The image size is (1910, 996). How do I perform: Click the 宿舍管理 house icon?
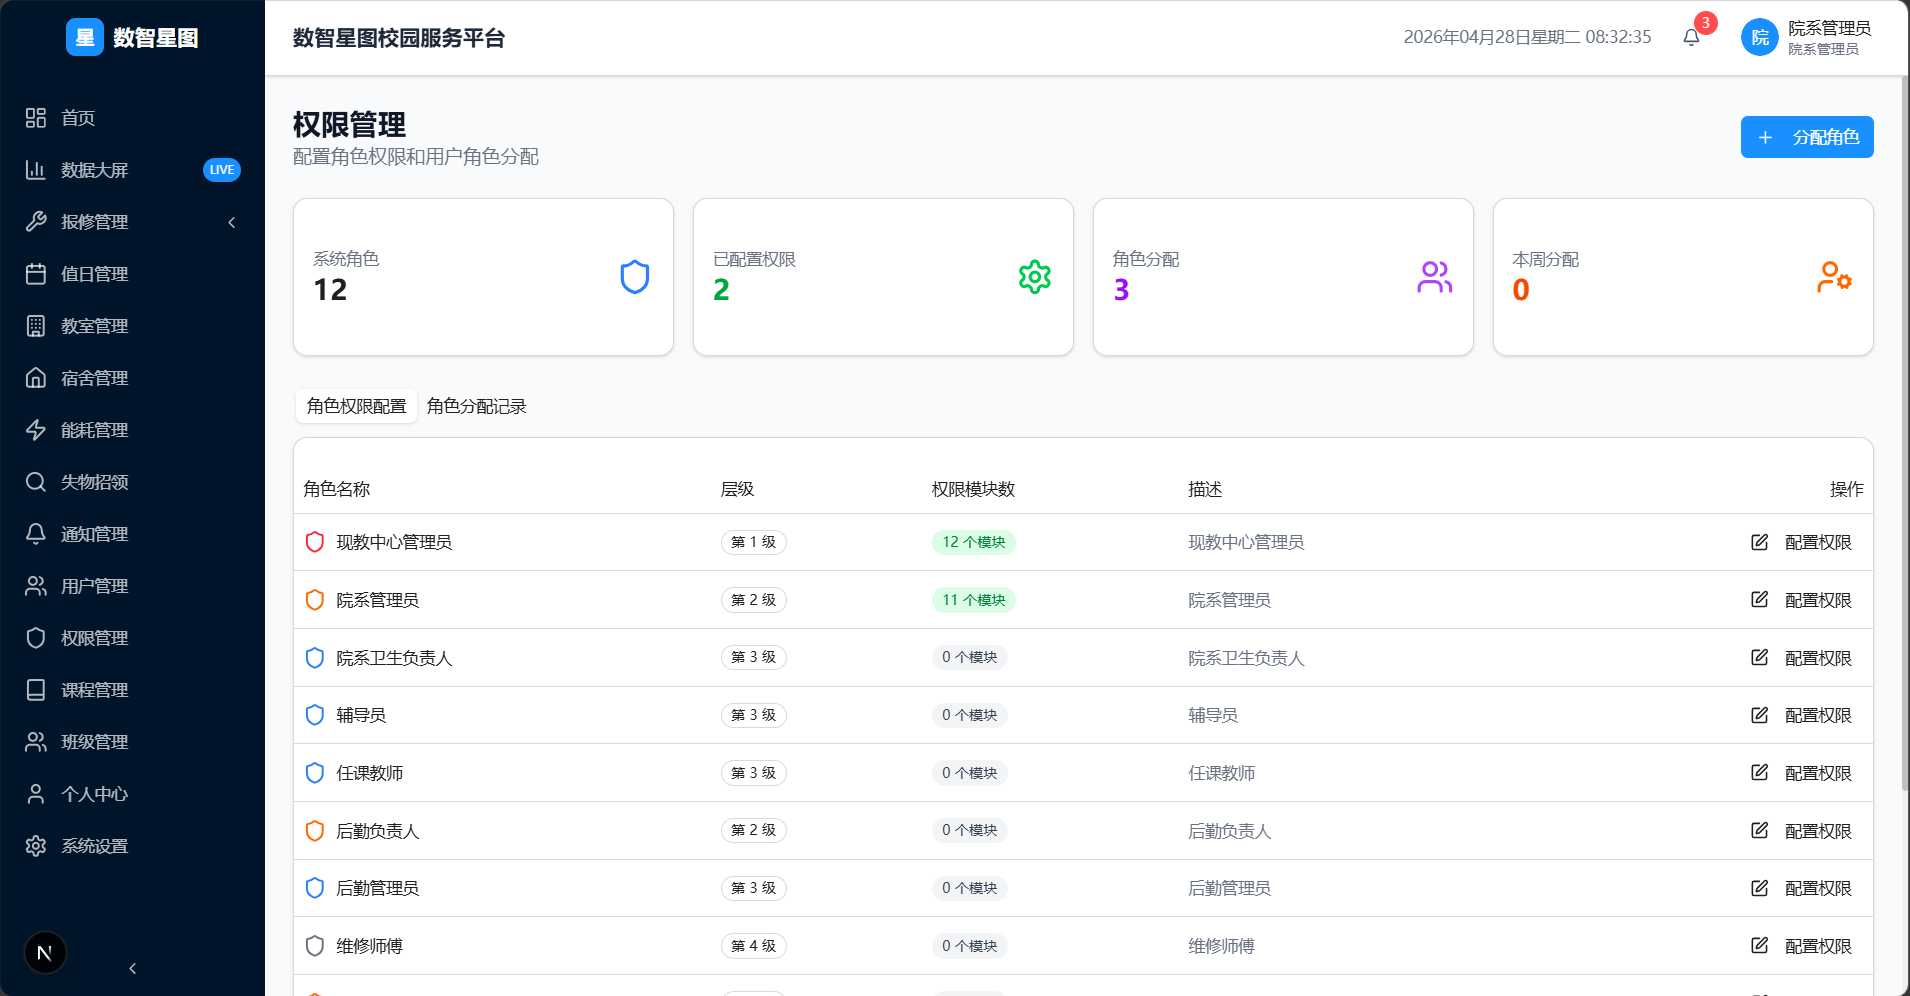(x=36, y=378)
